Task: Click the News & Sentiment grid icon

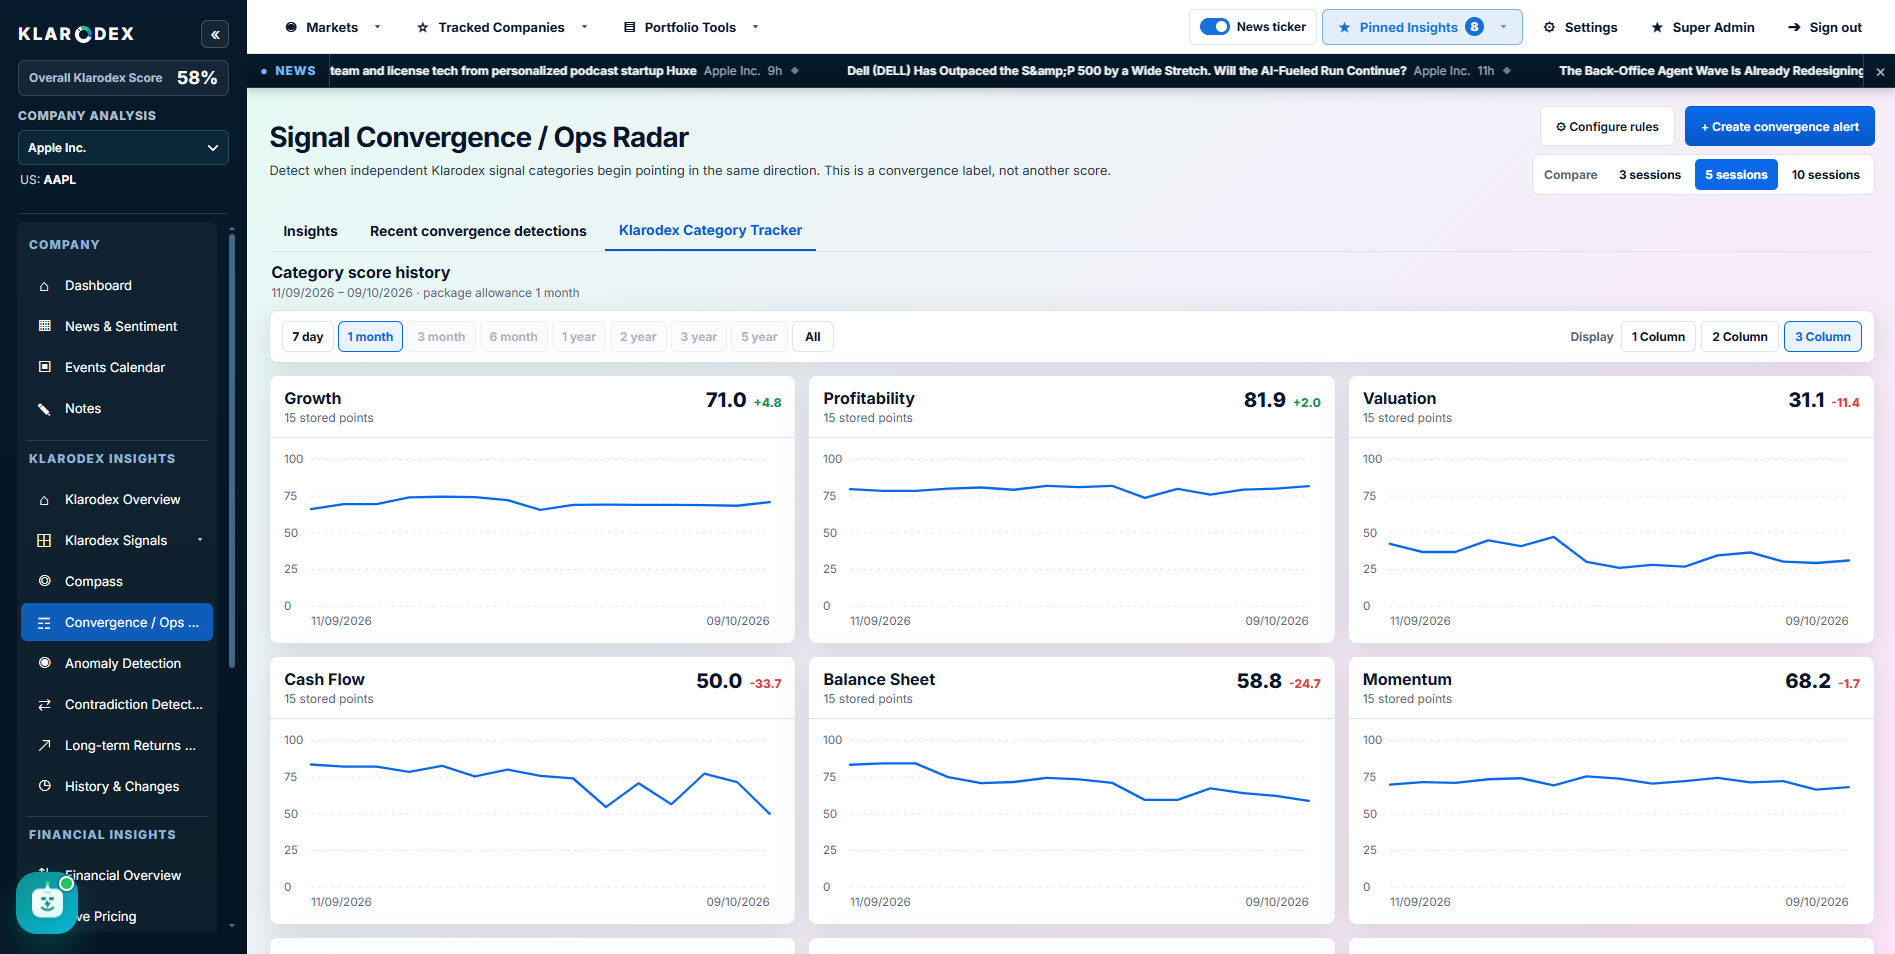Action: 44,326
